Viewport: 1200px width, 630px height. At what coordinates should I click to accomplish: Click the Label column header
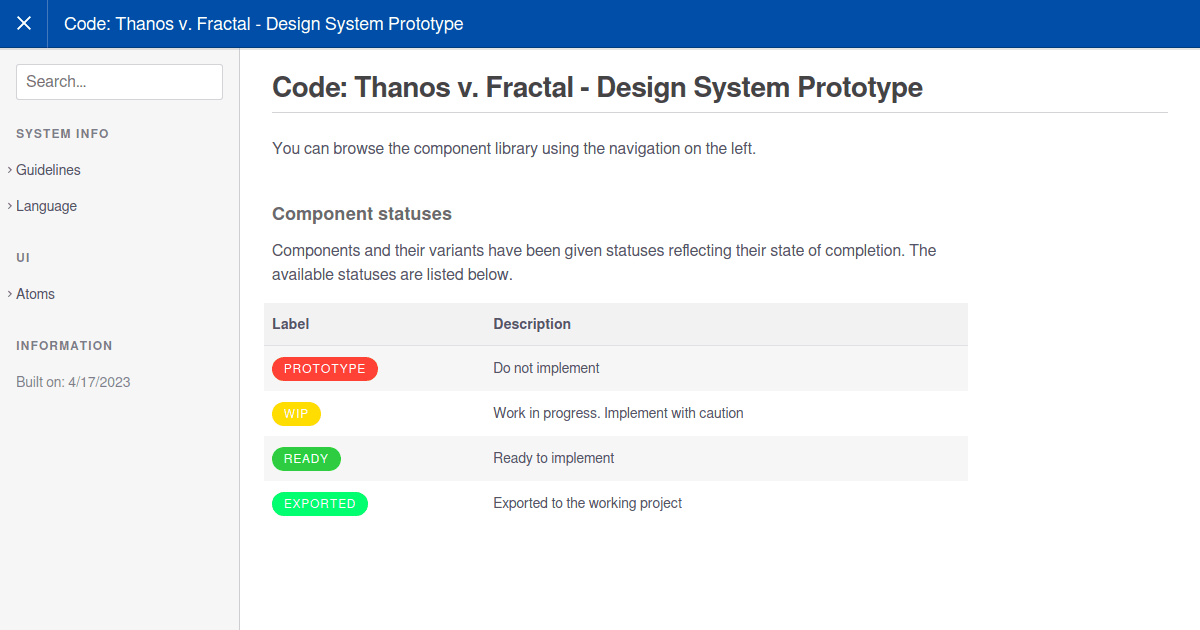pos(290,324)
